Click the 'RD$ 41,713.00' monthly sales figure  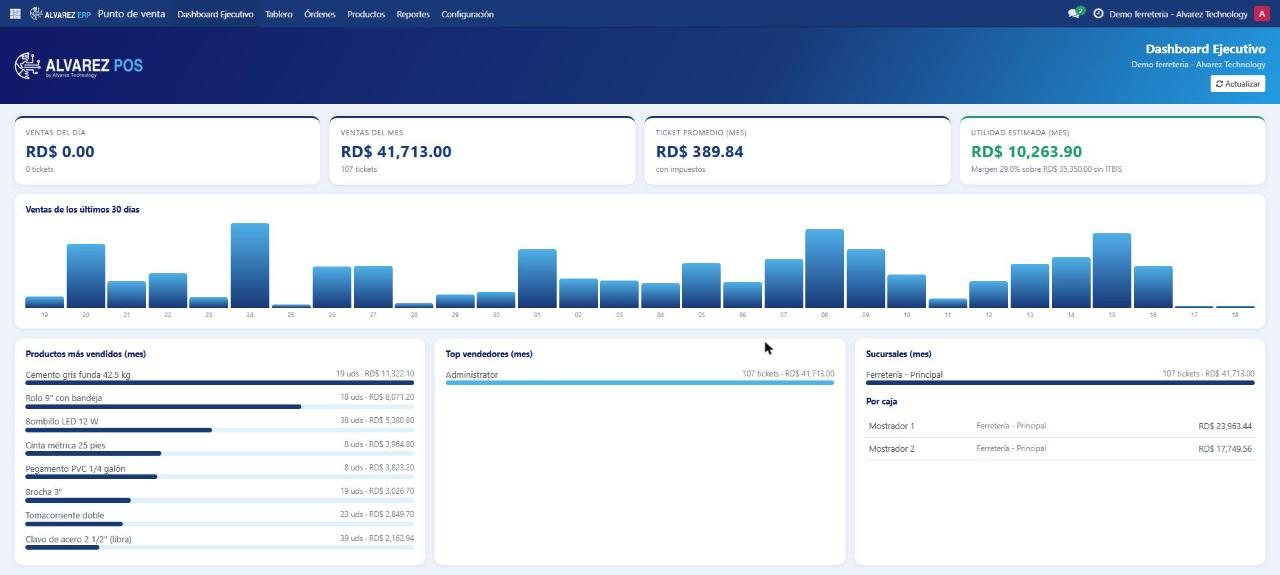pos(396,152)
